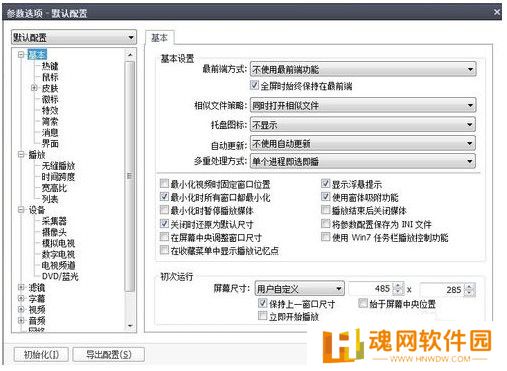Toggle 全屏时始终保持在最前端 checkbox

pyautogui.click(x=254, y=85)
